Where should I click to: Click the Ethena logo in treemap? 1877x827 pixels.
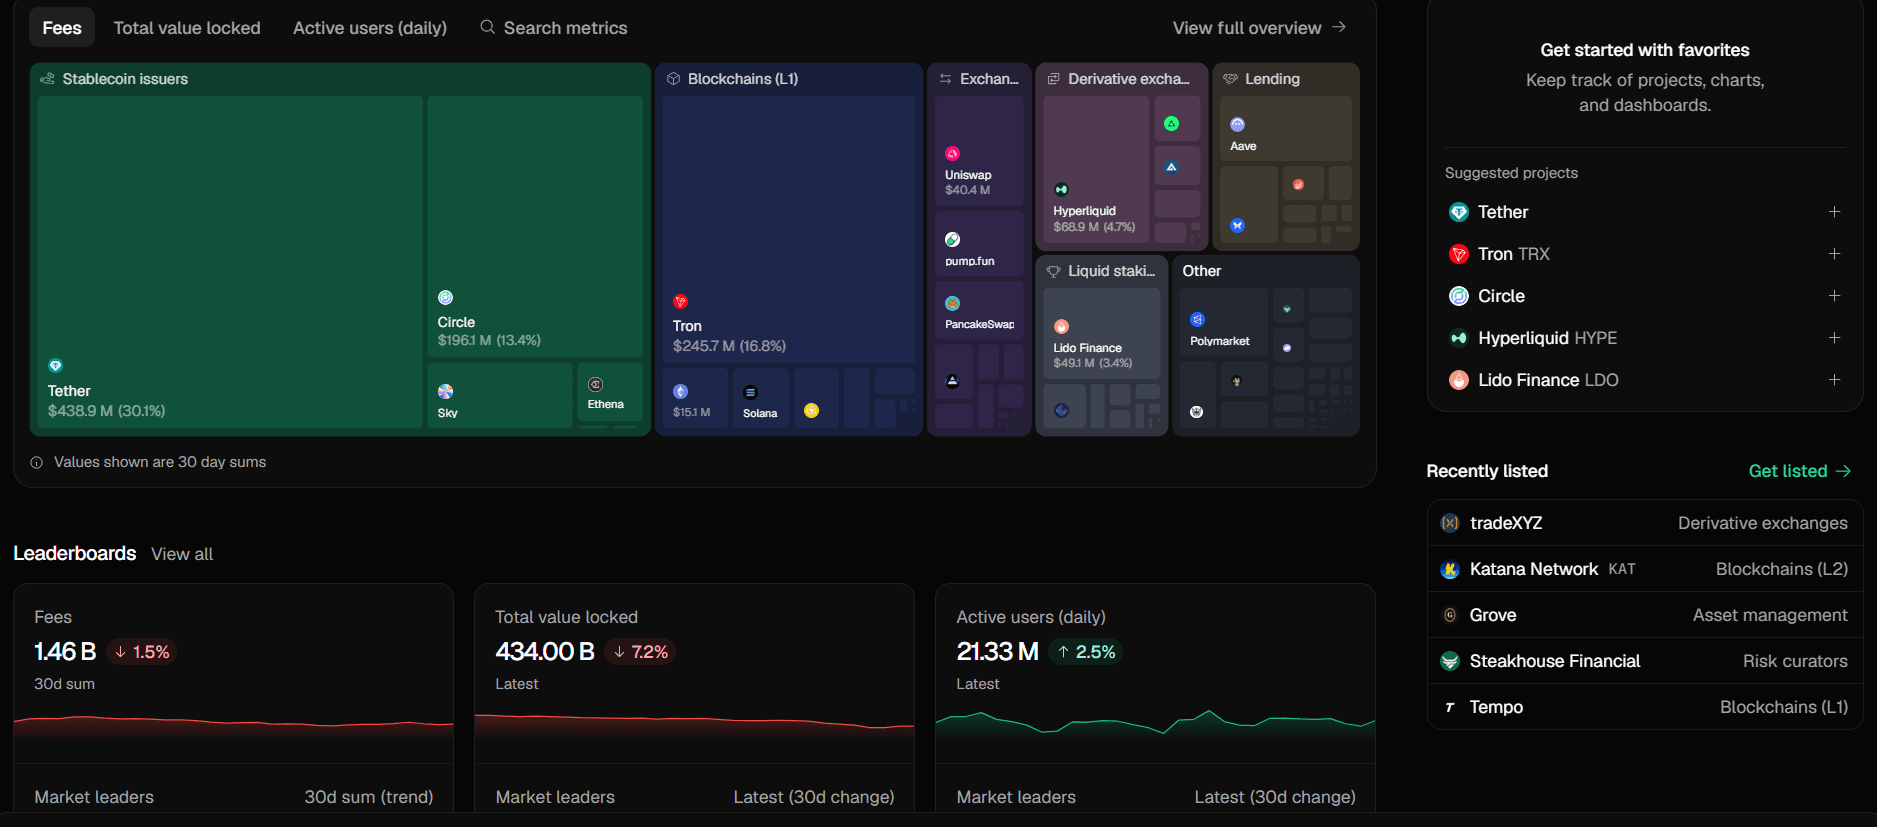595,384
